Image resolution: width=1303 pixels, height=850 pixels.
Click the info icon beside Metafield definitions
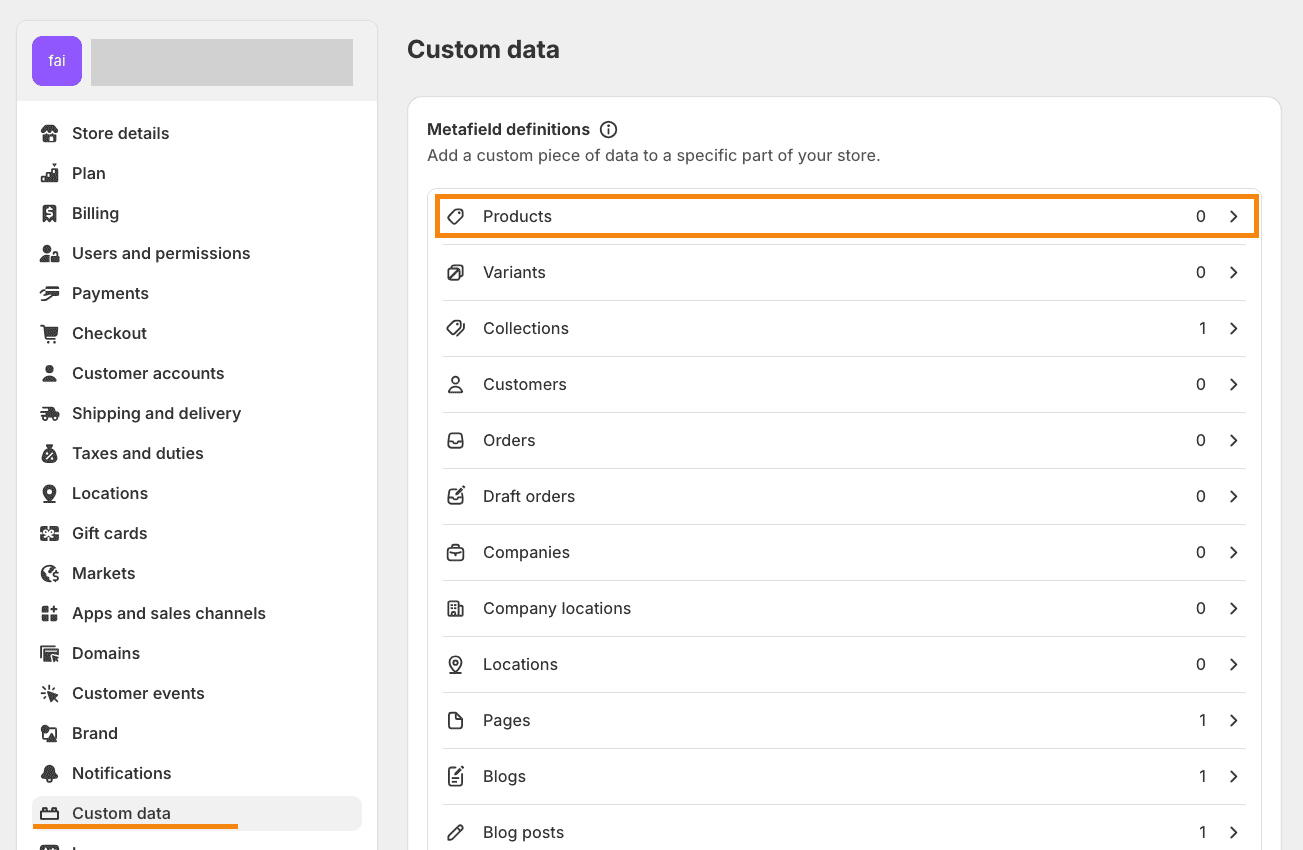tap(608, 129)
